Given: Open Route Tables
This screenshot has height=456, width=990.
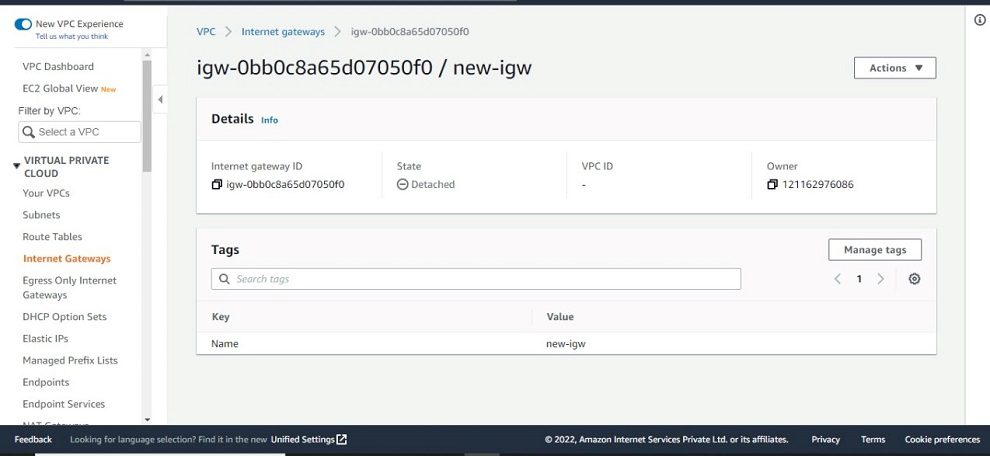Looking at the screenshot, I should 52,237.
